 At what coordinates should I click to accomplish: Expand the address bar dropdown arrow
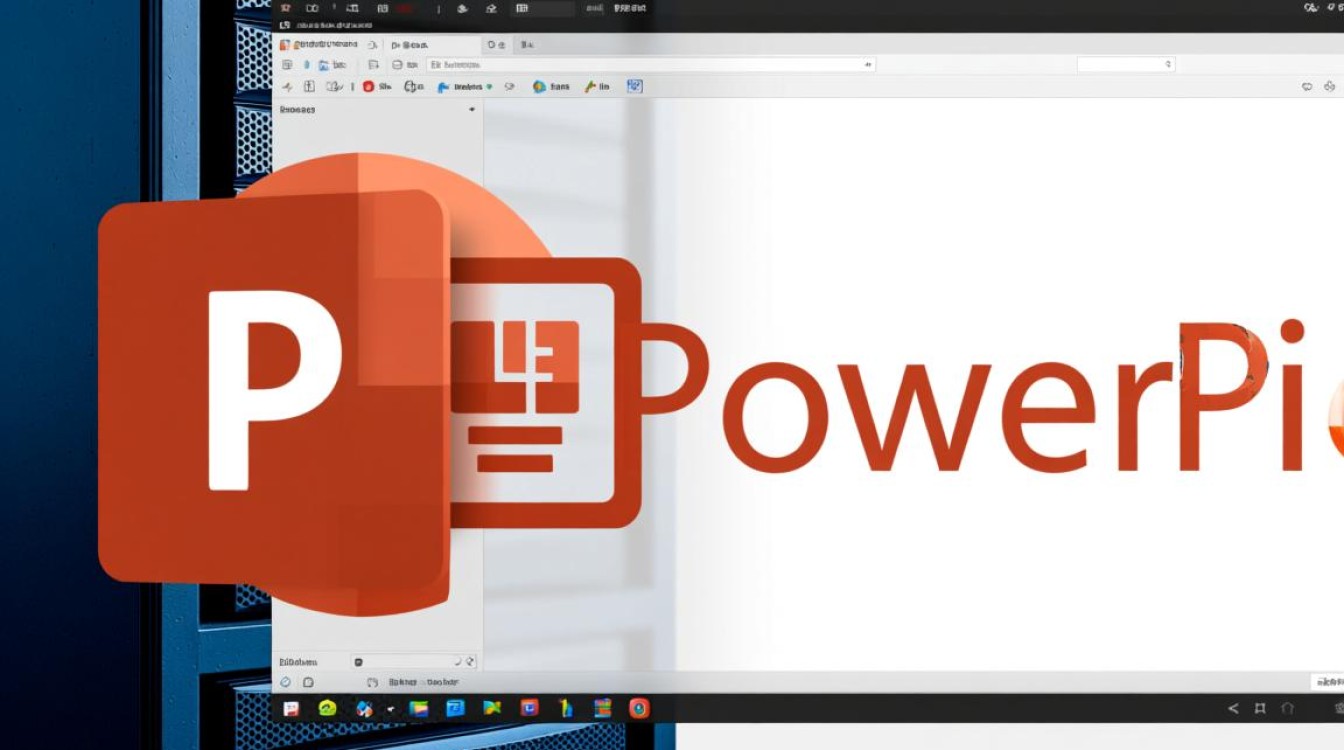tap(868, 64)
